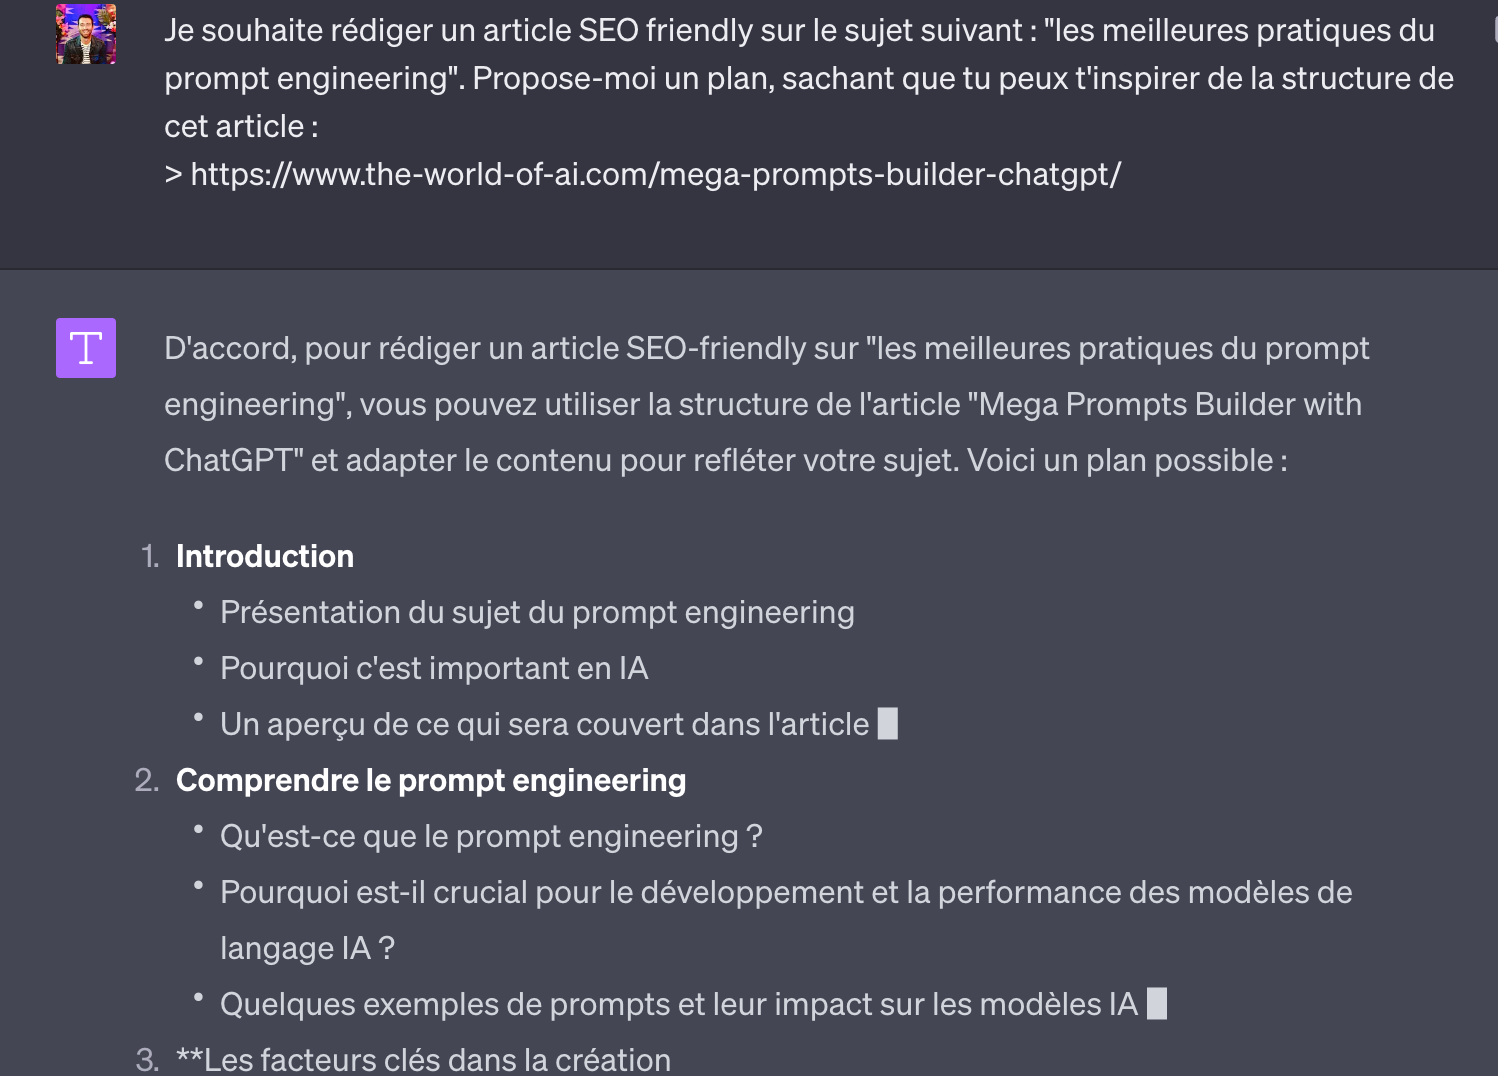Click the list number 2 before Comprendre
Image resolution: width=1498 pixels, height=1076 pixels.
pyautogui.click(x=147, y=781)
